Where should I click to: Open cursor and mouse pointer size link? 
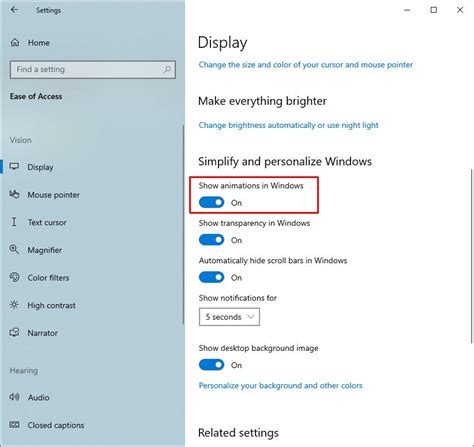[x=306, y=65]
